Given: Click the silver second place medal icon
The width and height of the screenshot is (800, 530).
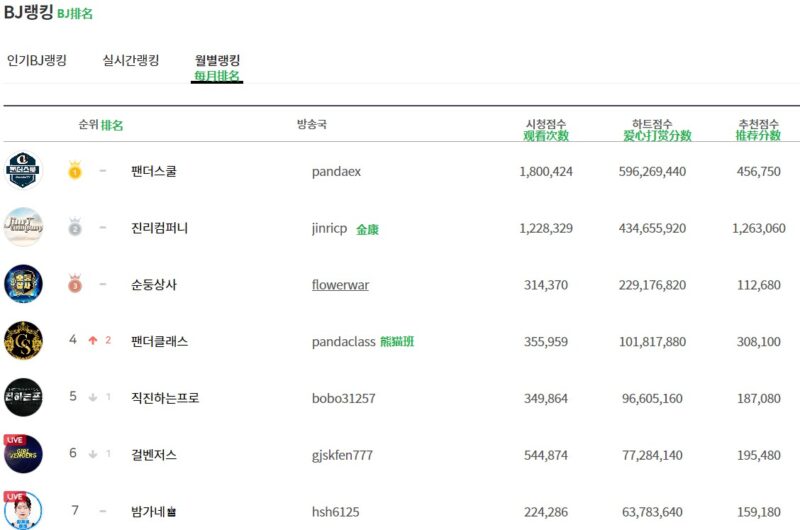Looking at the screenshot, I should (x=74, y=228).
